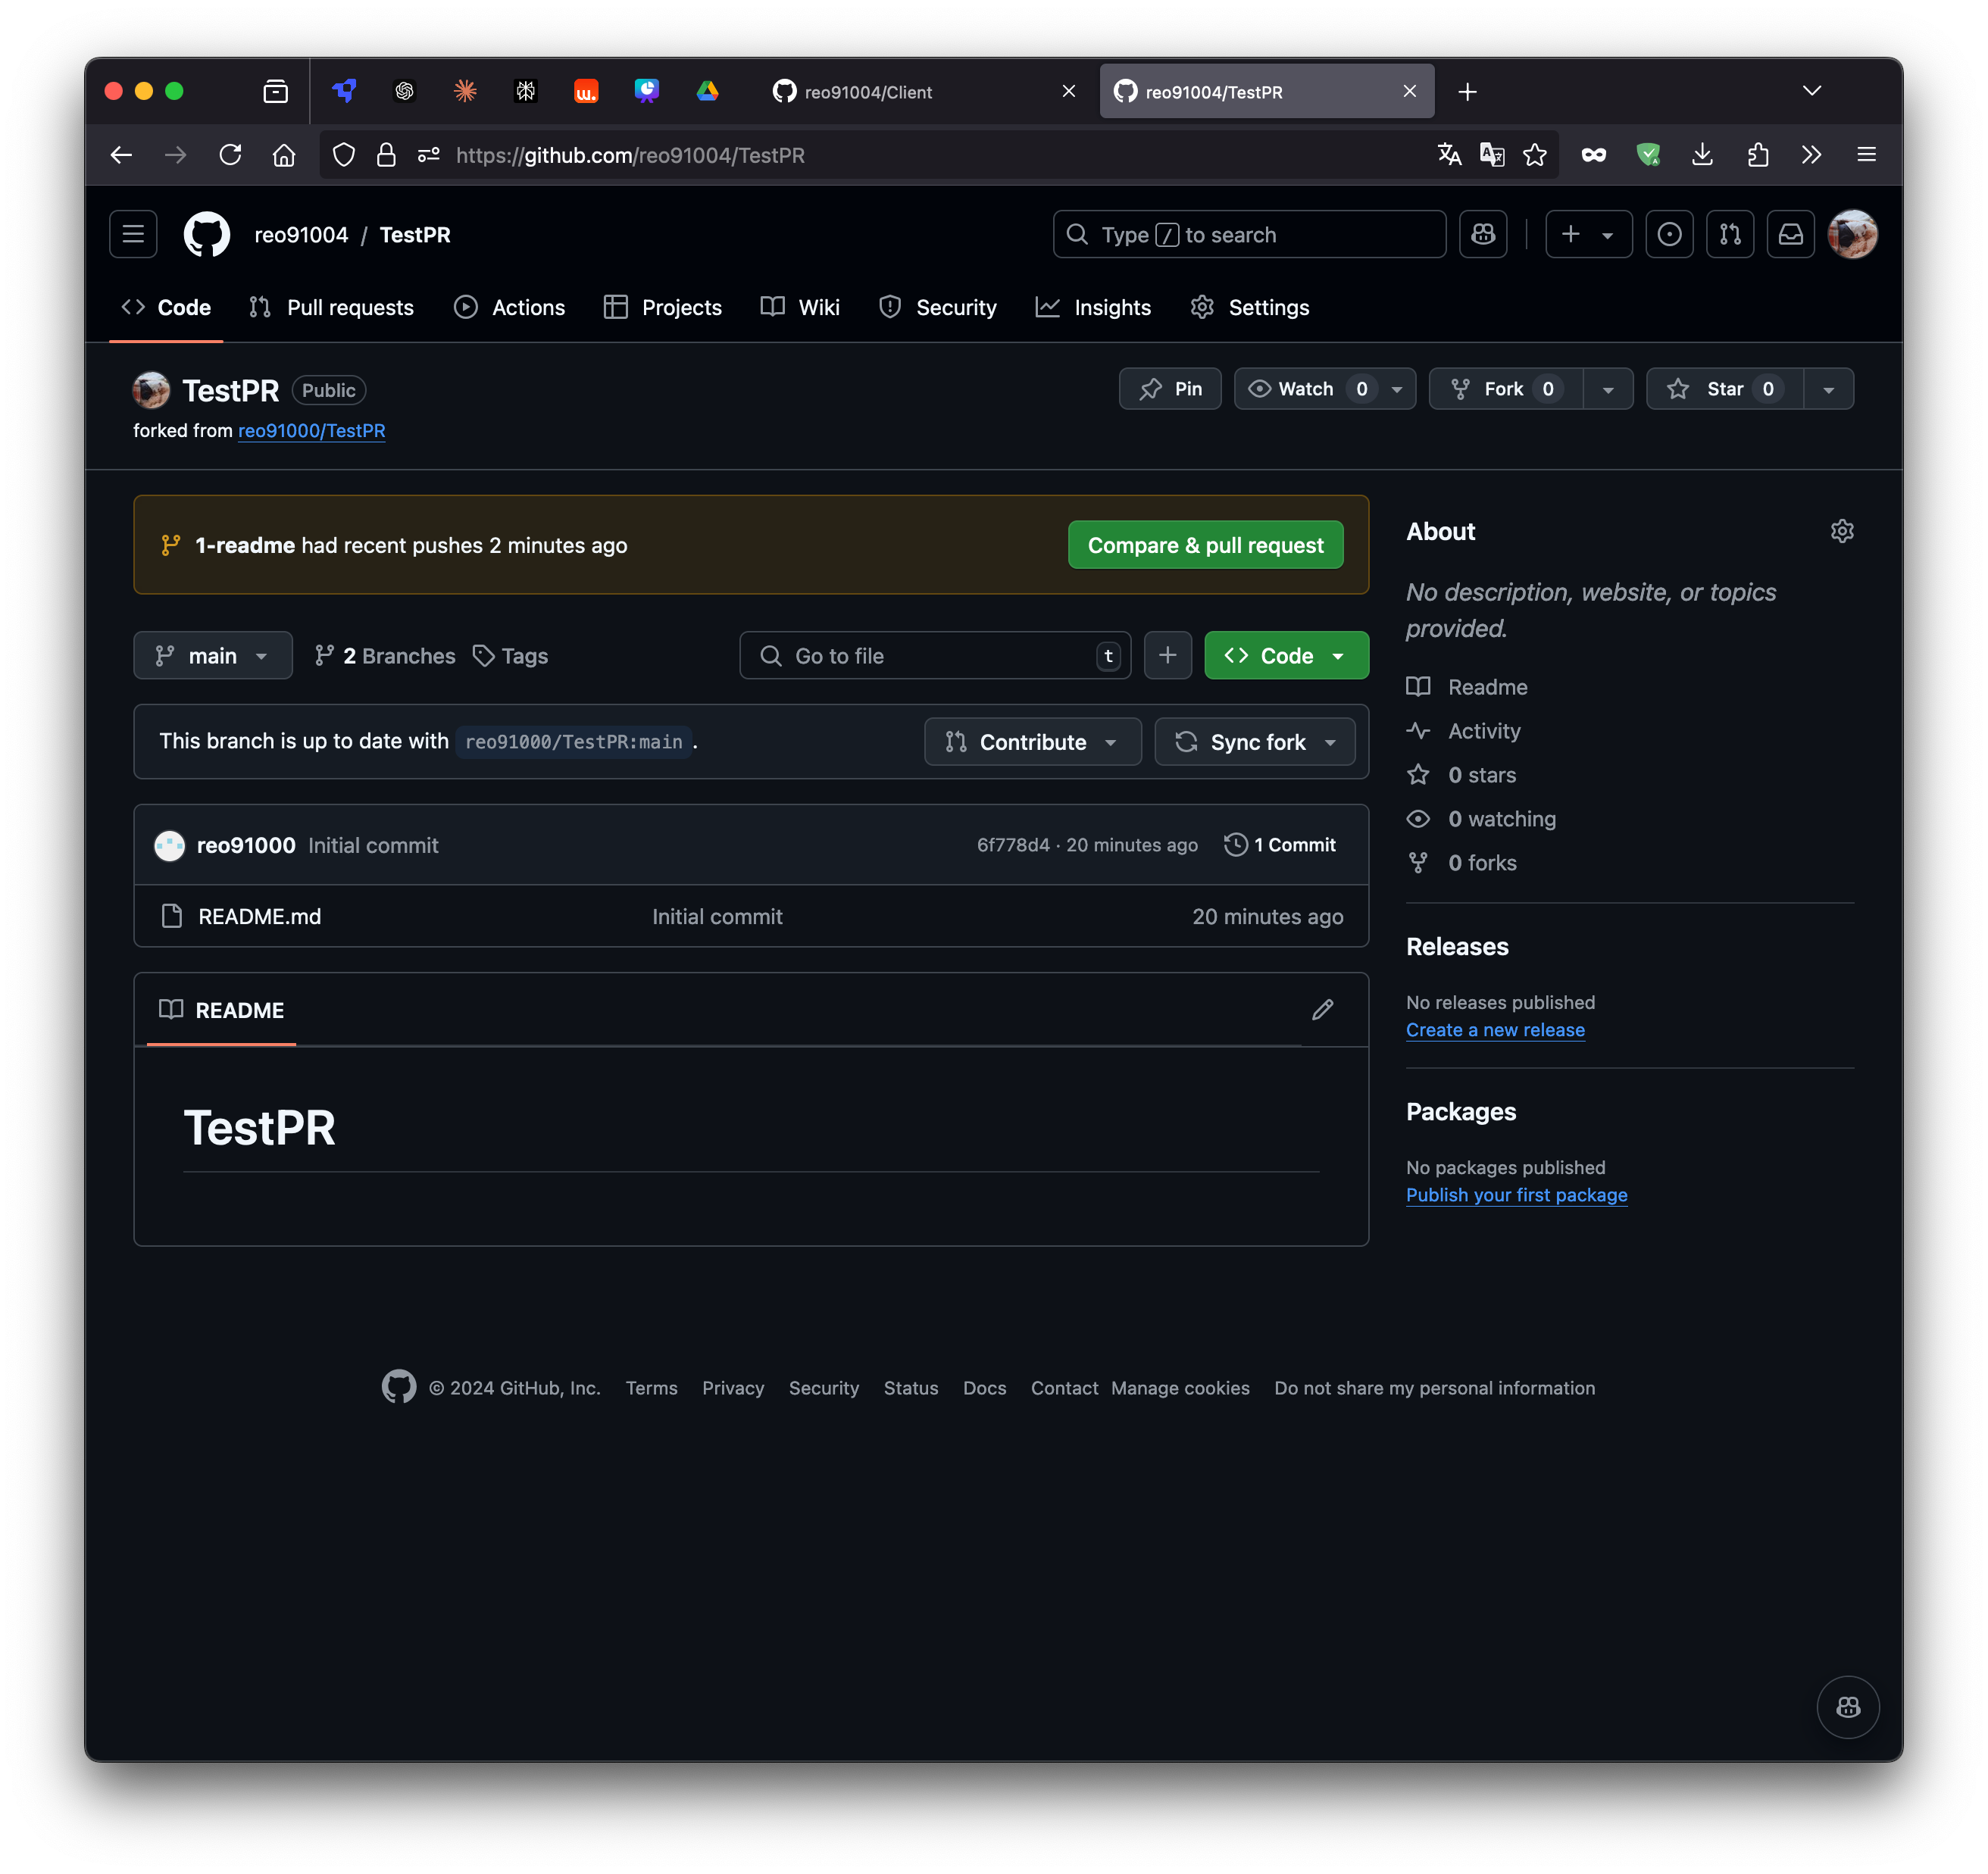The width and height of the screenshot is (1988, 1874).
Task: Open the issues icon in header
Action: [1669, 234]
